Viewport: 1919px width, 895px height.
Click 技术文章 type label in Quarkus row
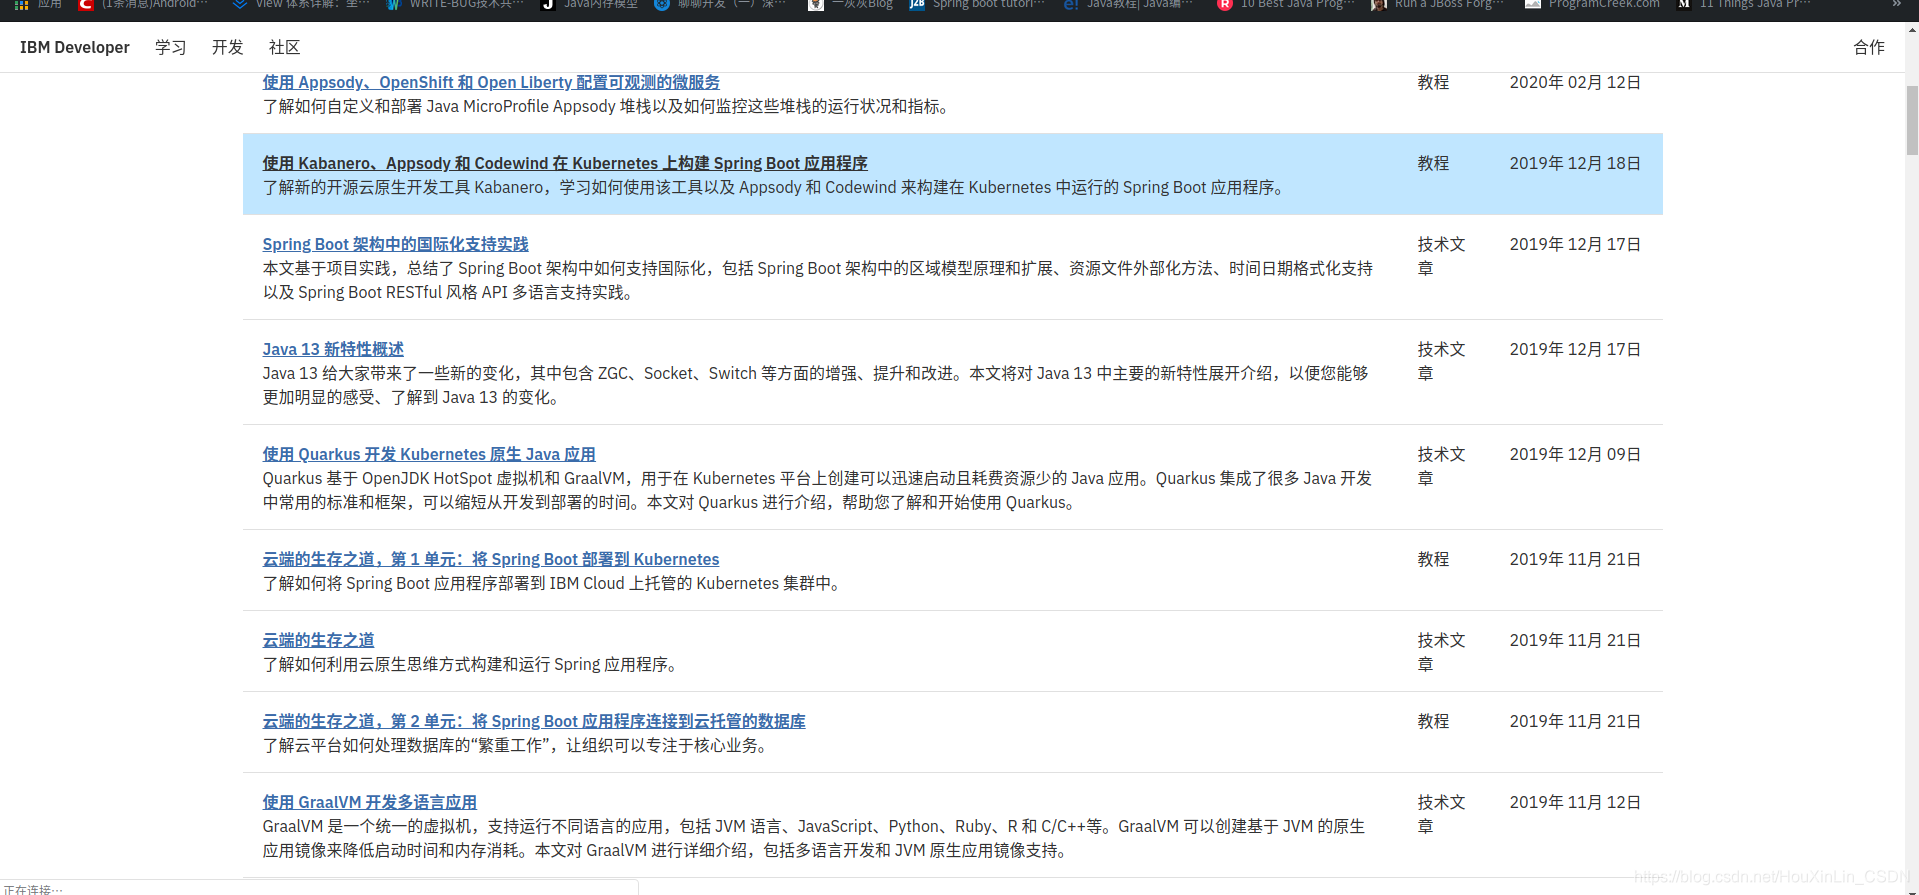click(x=1441, y=466)
